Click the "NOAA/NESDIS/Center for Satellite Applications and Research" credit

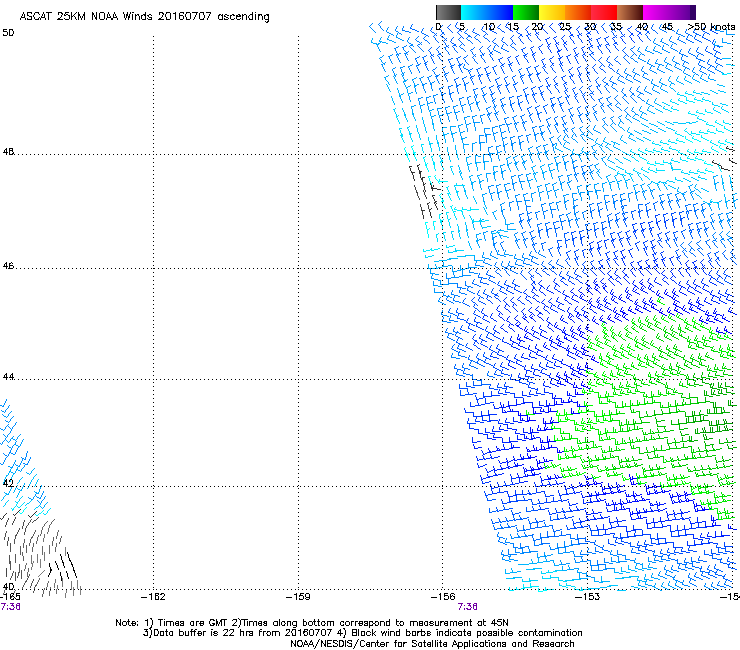coord(432,644)
